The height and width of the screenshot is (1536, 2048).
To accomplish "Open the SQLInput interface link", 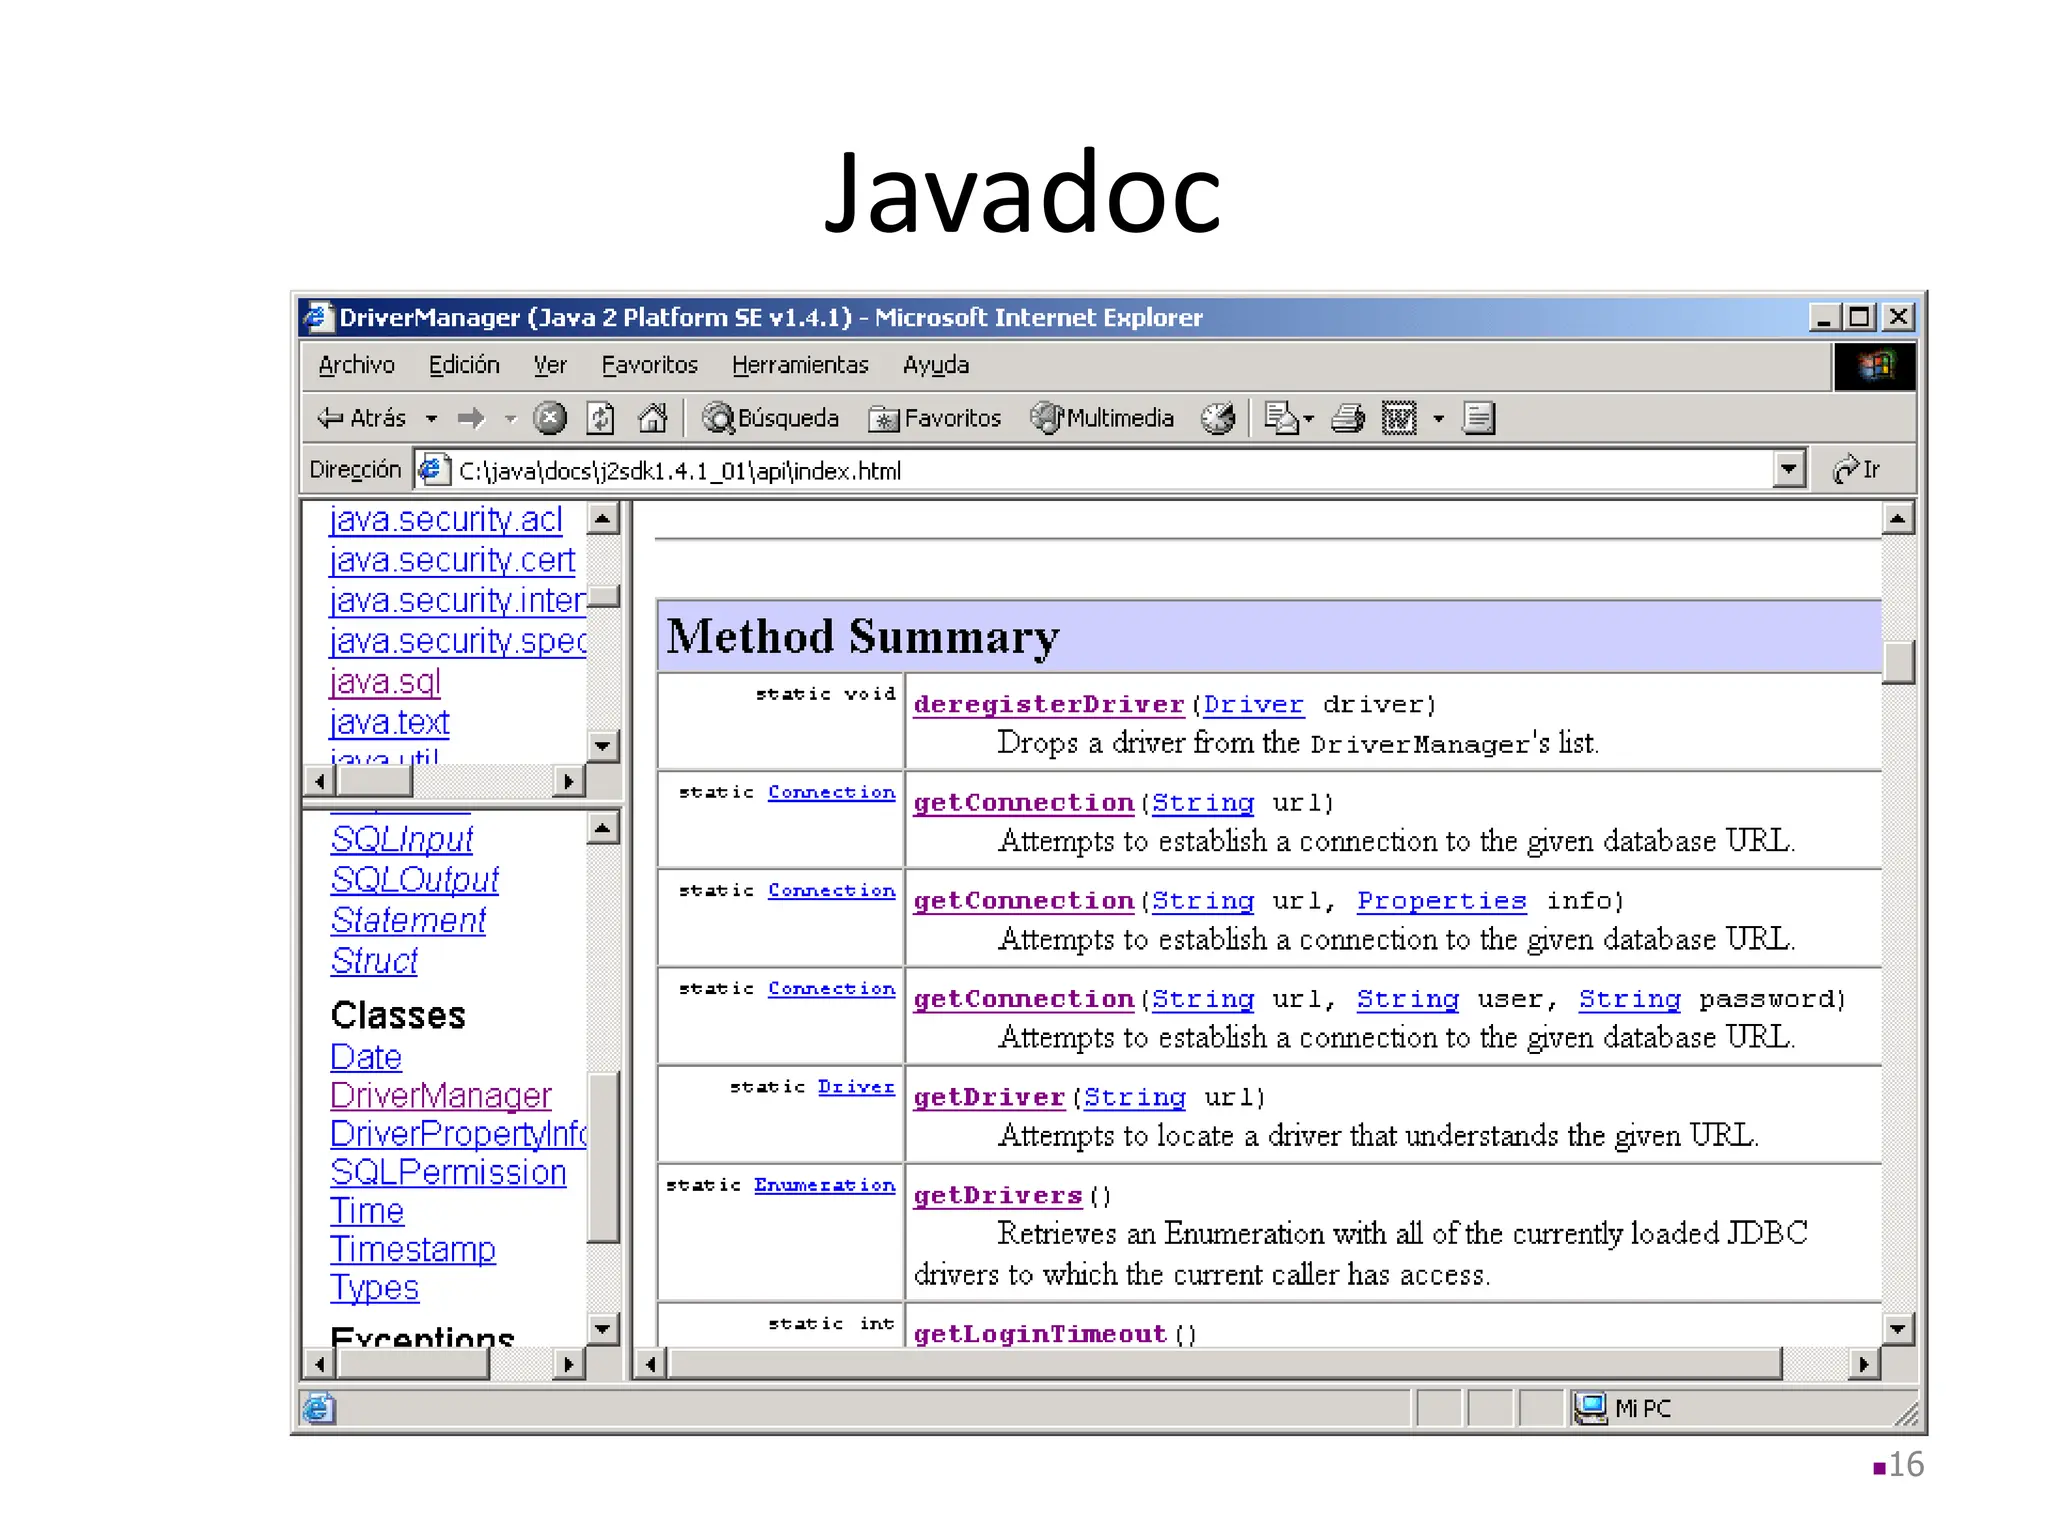I will coord(402,839).
